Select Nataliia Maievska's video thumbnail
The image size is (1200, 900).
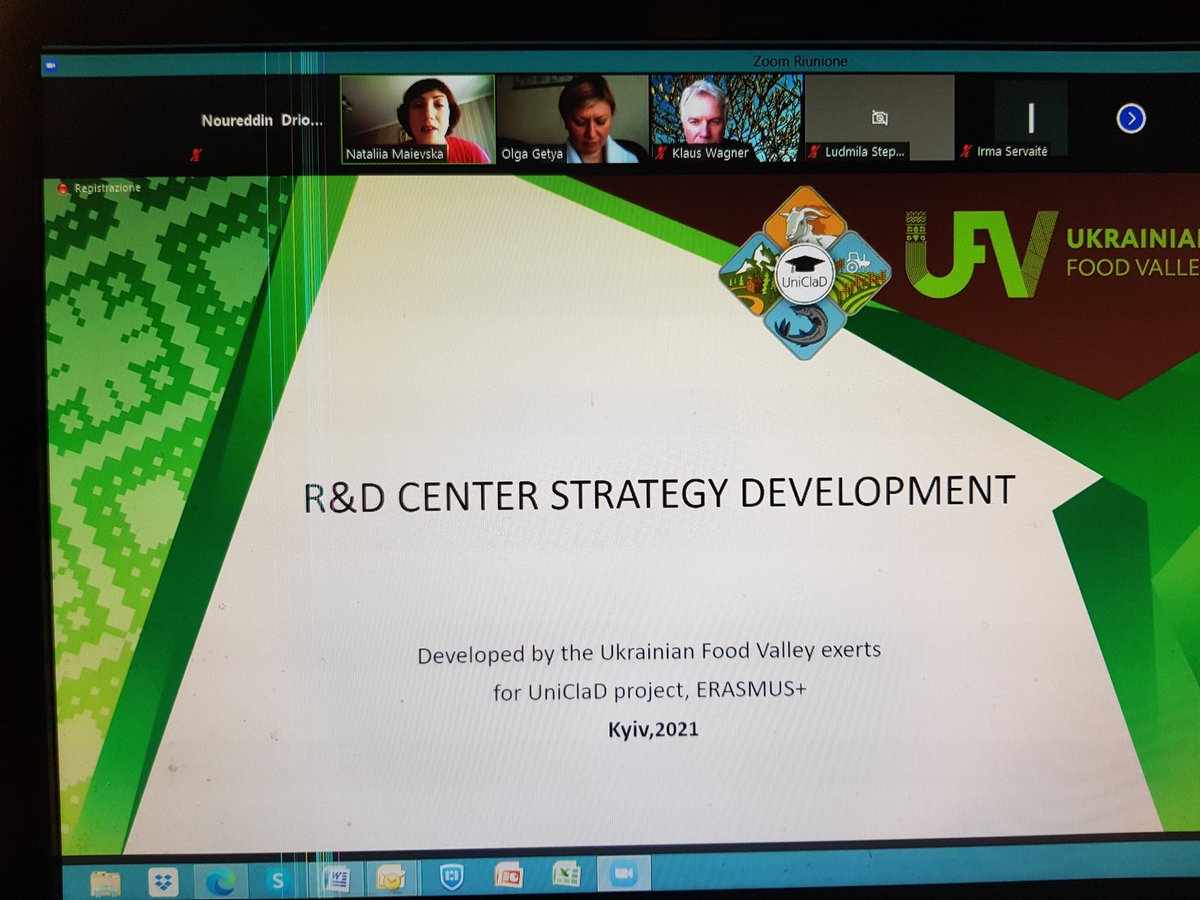418,120
